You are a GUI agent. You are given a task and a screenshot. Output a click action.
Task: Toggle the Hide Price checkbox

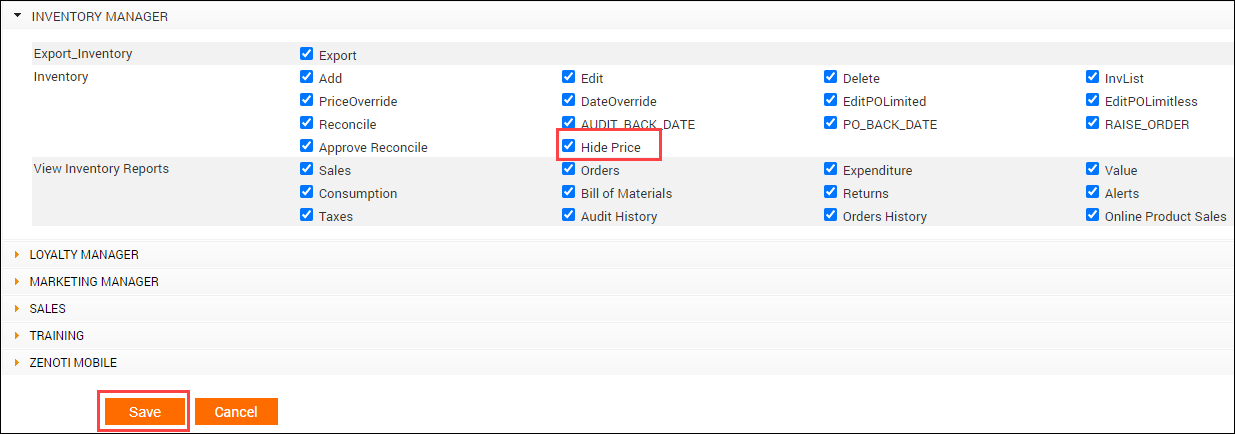tap(569, 146)
